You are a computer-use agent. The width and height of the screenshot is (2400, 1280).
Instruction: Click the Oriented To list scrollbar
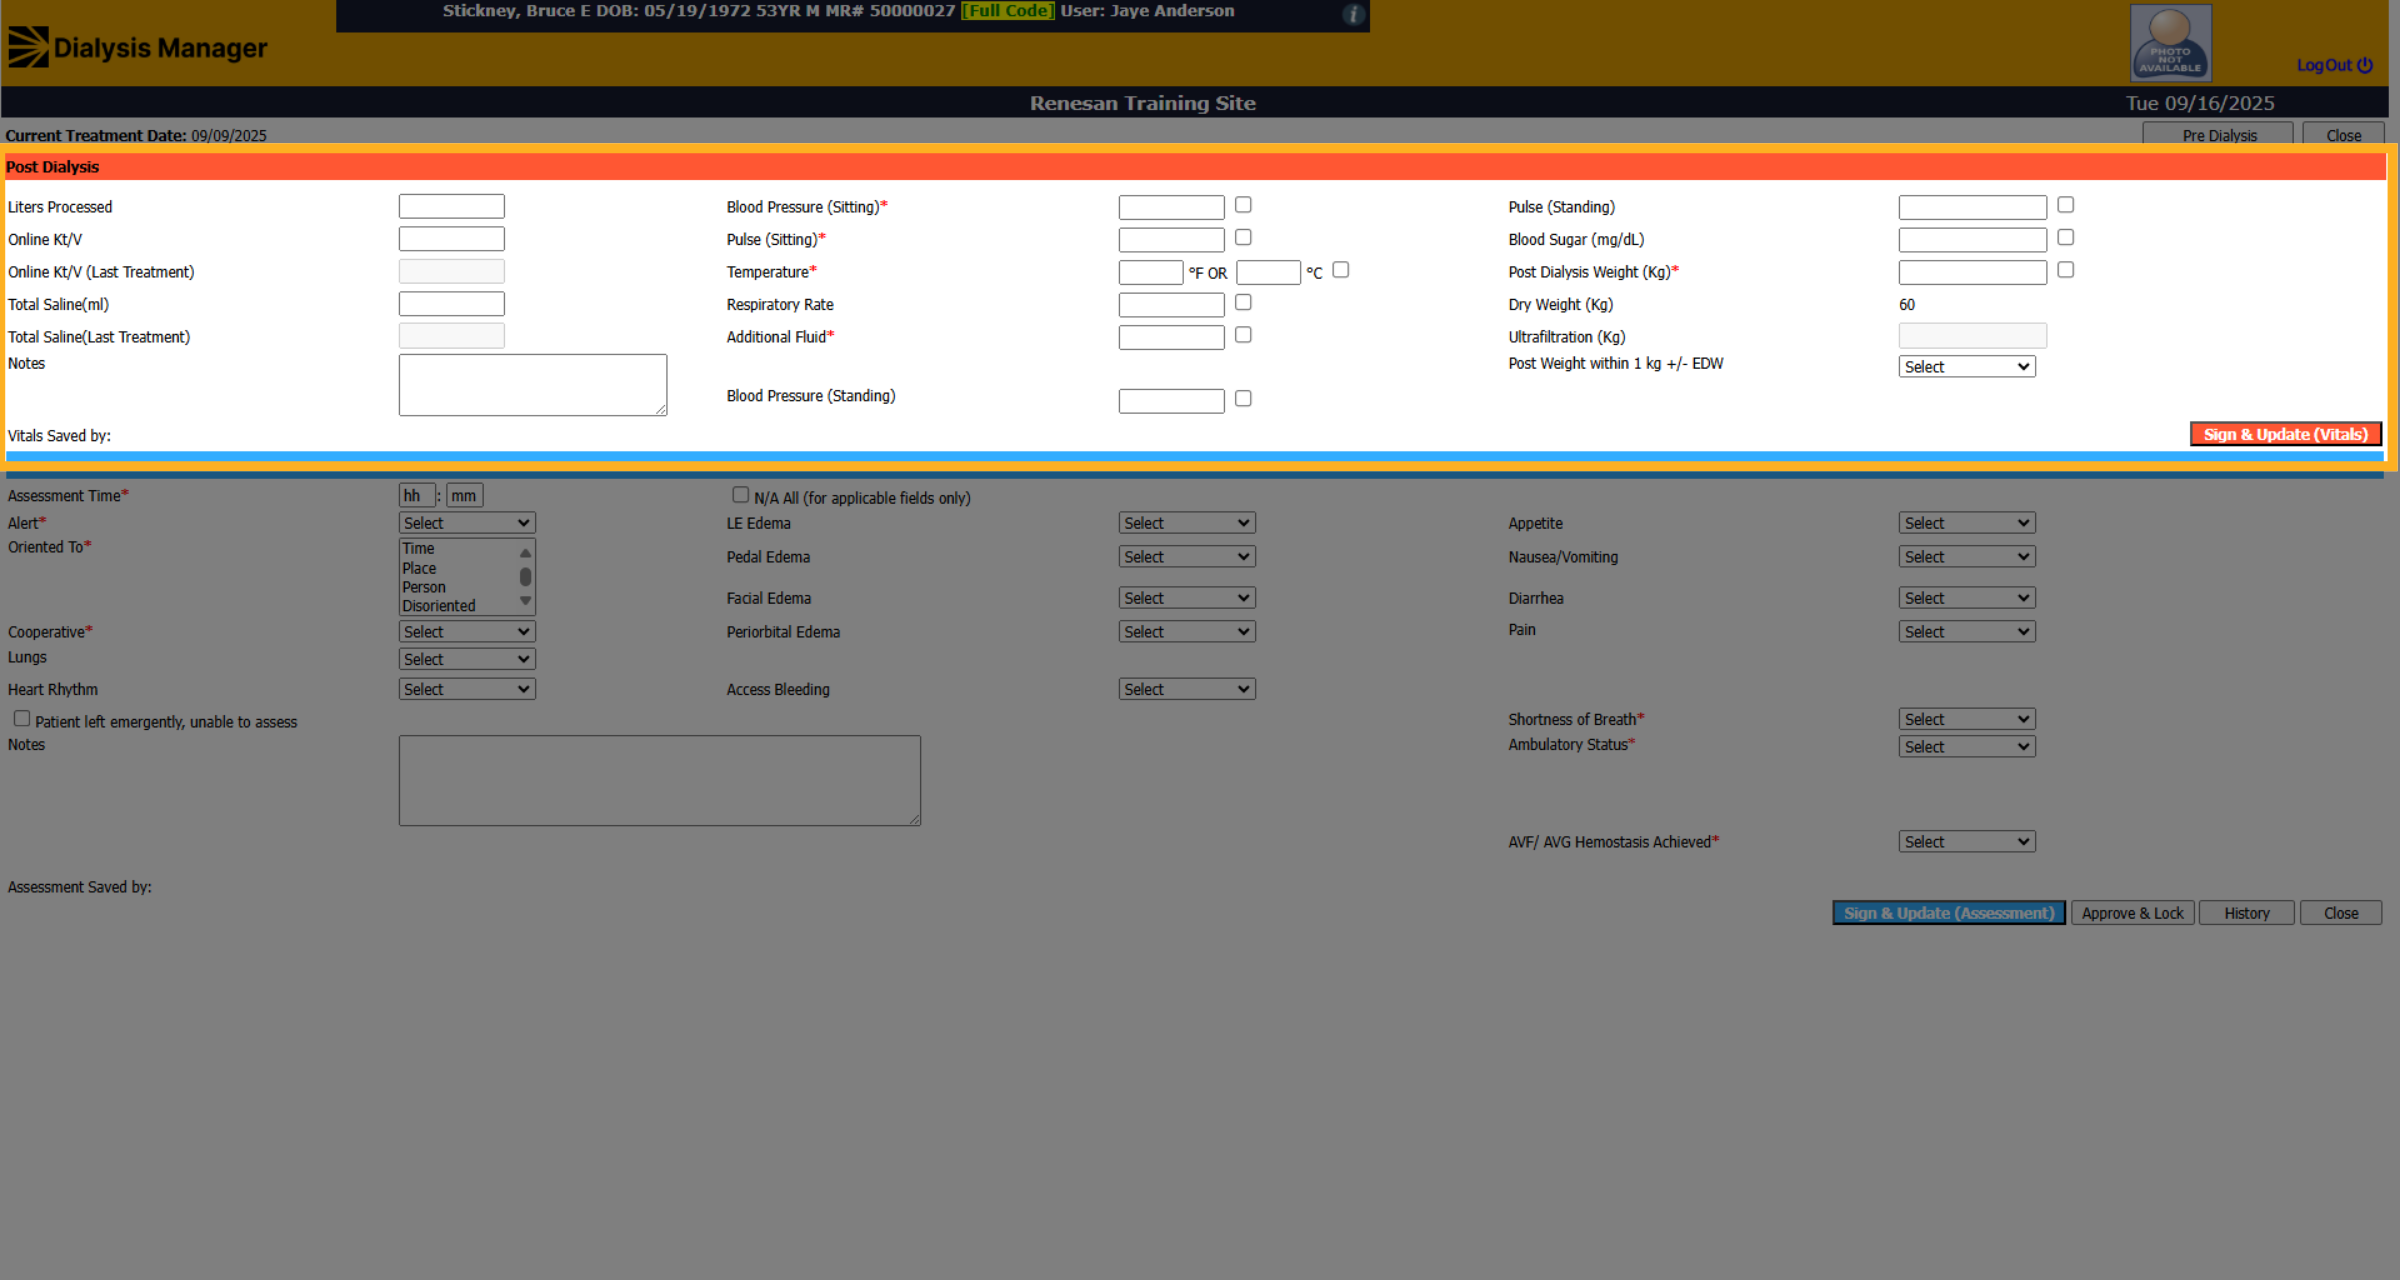point(525,577)
